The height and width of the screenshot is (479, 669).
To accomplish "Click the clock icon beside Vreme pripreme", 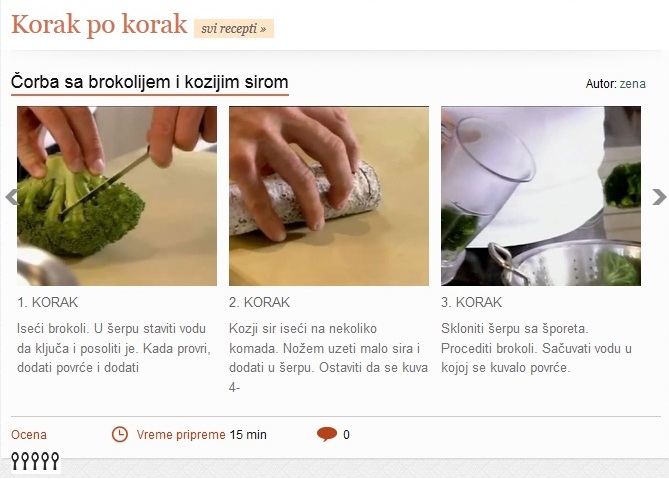I will (119, 435).
